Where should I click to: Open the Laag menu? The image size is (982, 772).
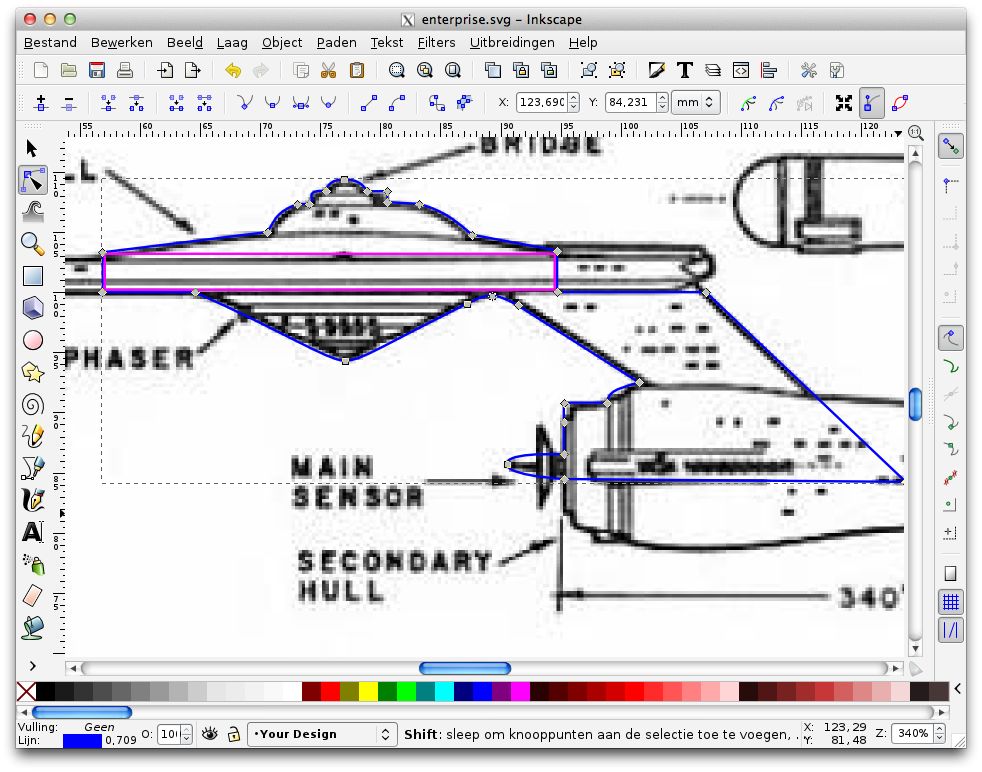point(232,43)
